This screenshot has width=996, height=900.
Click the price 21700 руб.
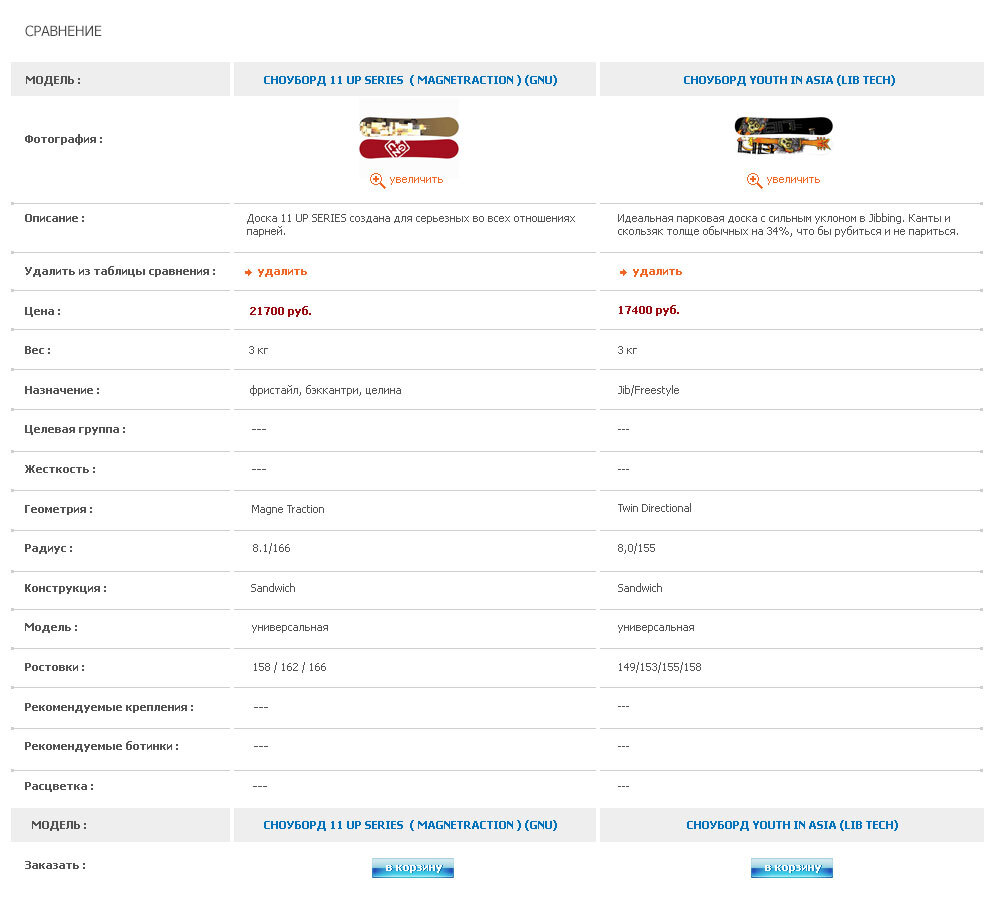coord(280,311)
